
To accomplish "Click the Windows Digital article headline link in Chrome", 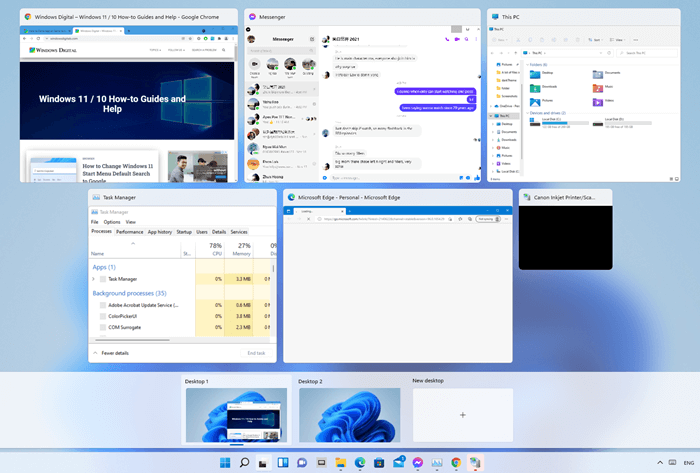I will [x=117, y=173].
